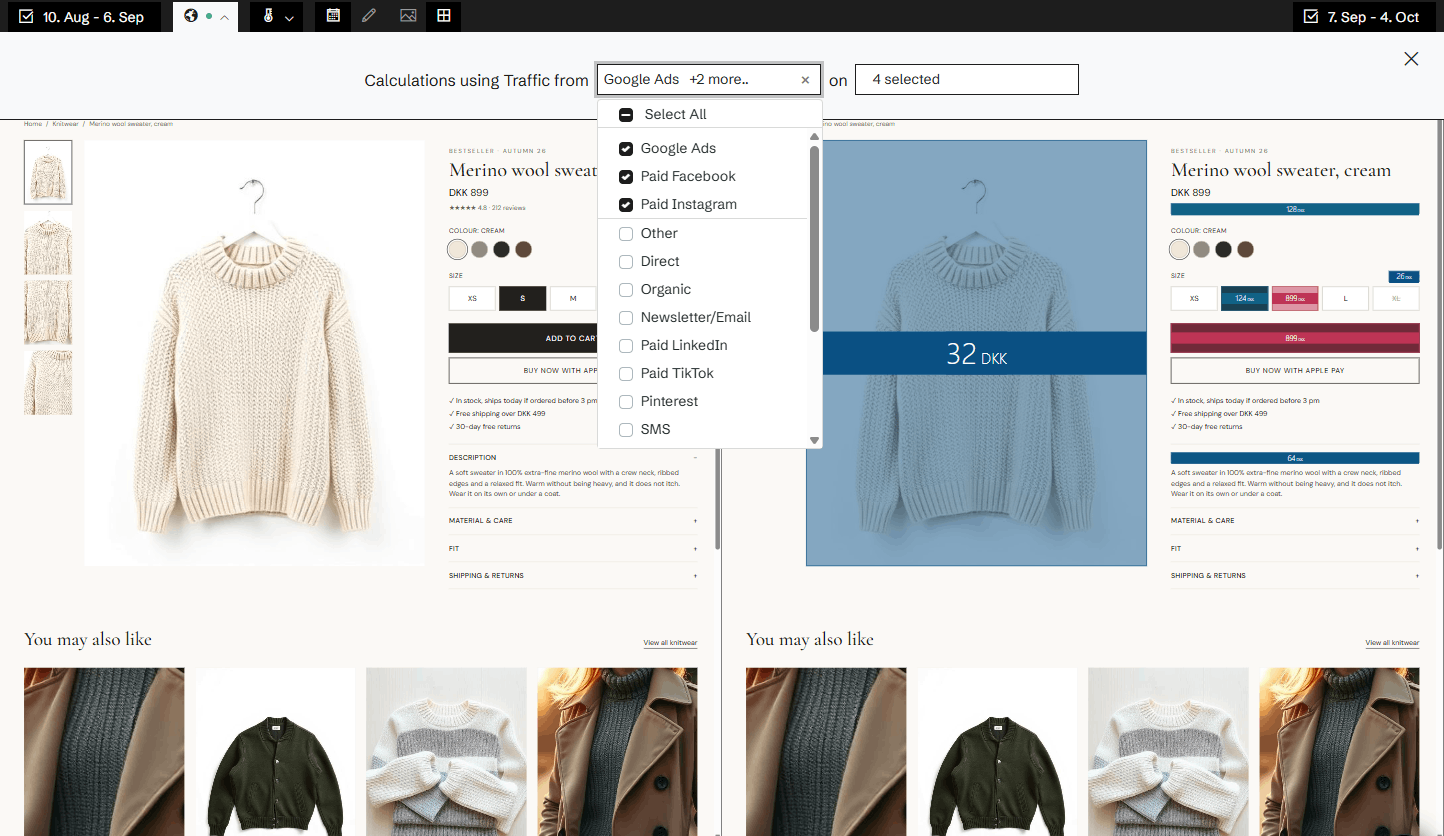Tick the Paid LinkedIn option
Screen dimensions: 1444x836
[626, 346]
